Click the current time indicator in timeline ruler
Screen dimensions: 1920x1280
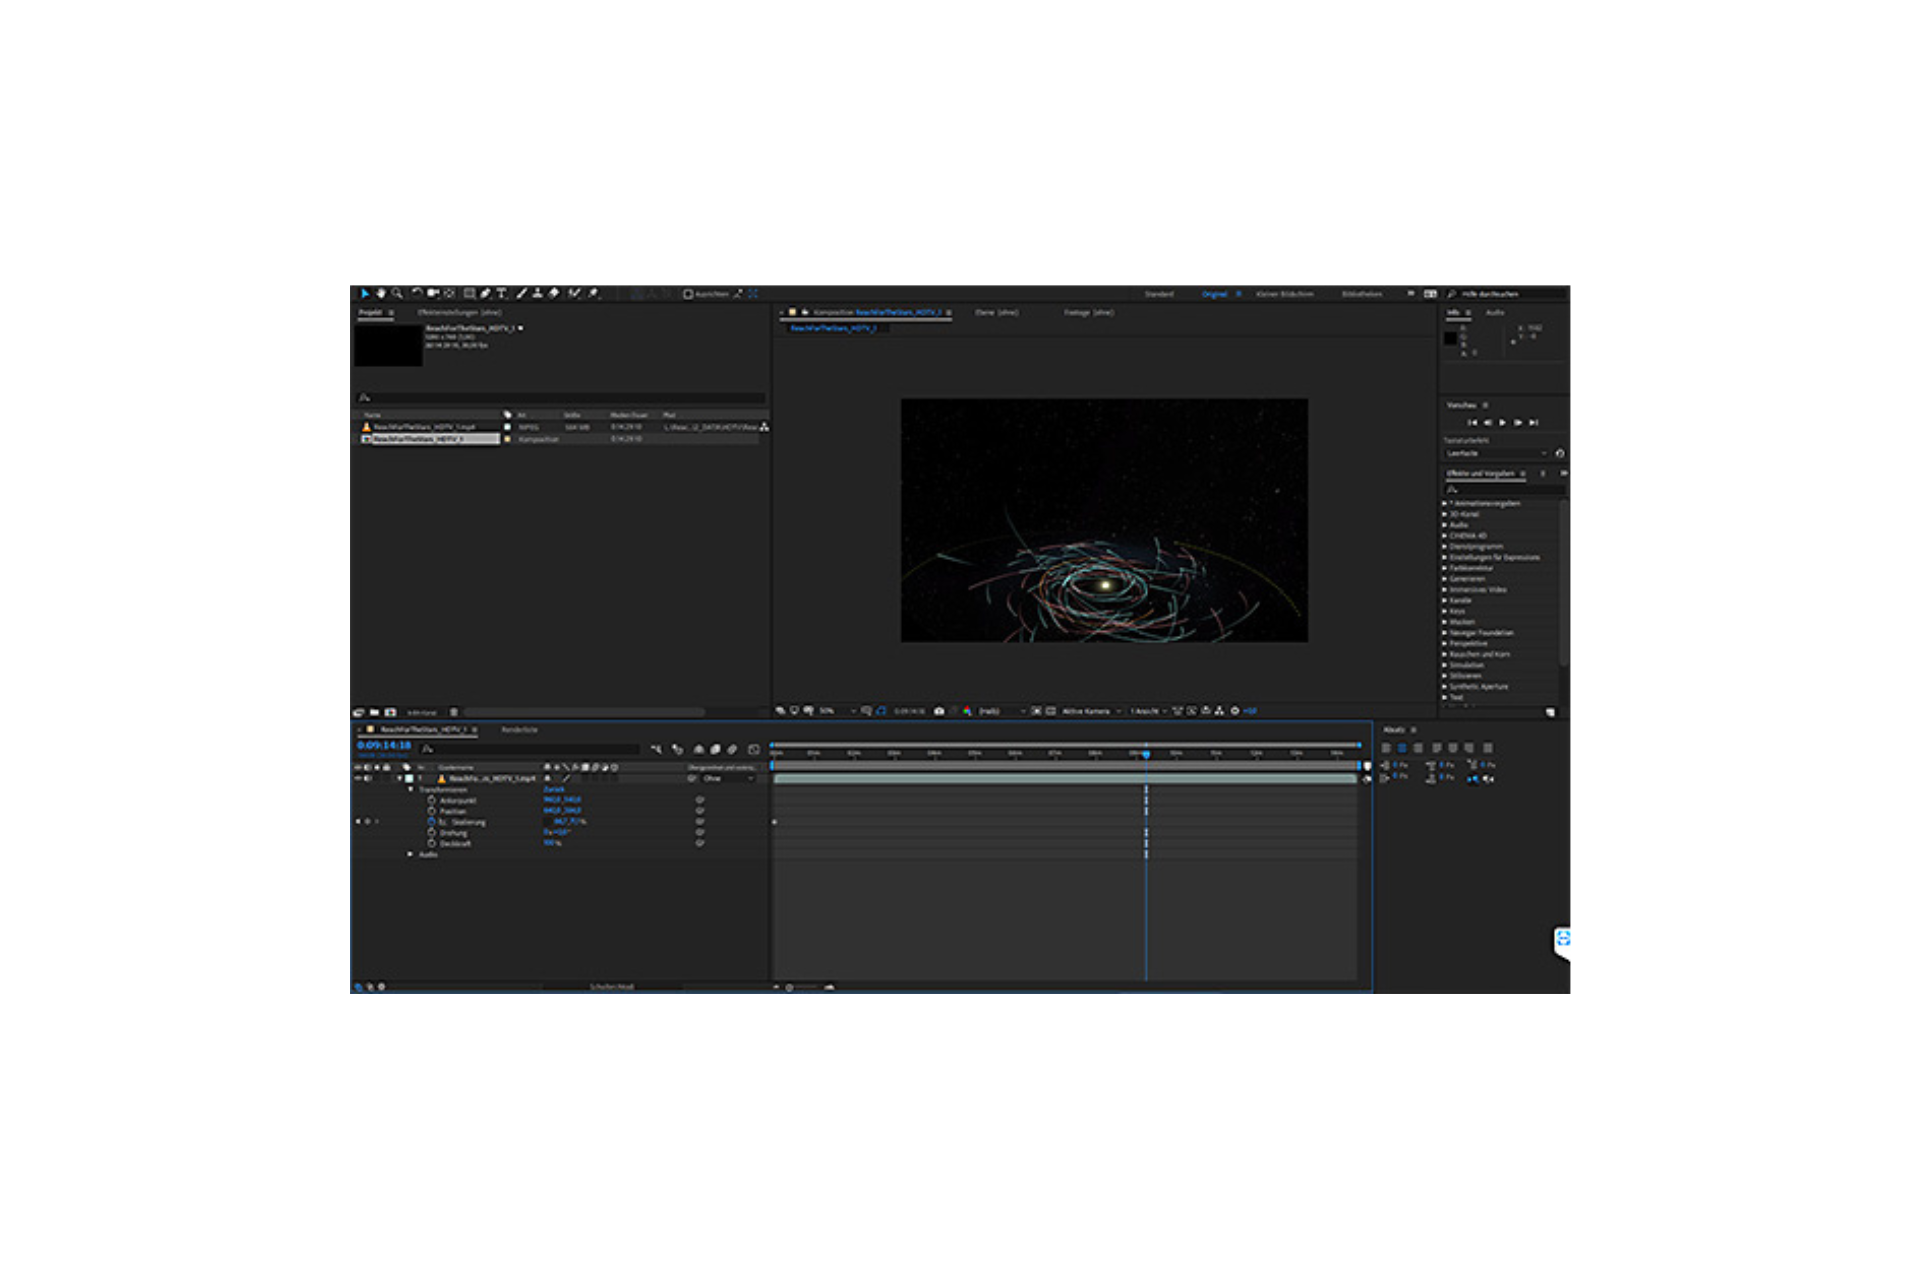click(1146, 753)
